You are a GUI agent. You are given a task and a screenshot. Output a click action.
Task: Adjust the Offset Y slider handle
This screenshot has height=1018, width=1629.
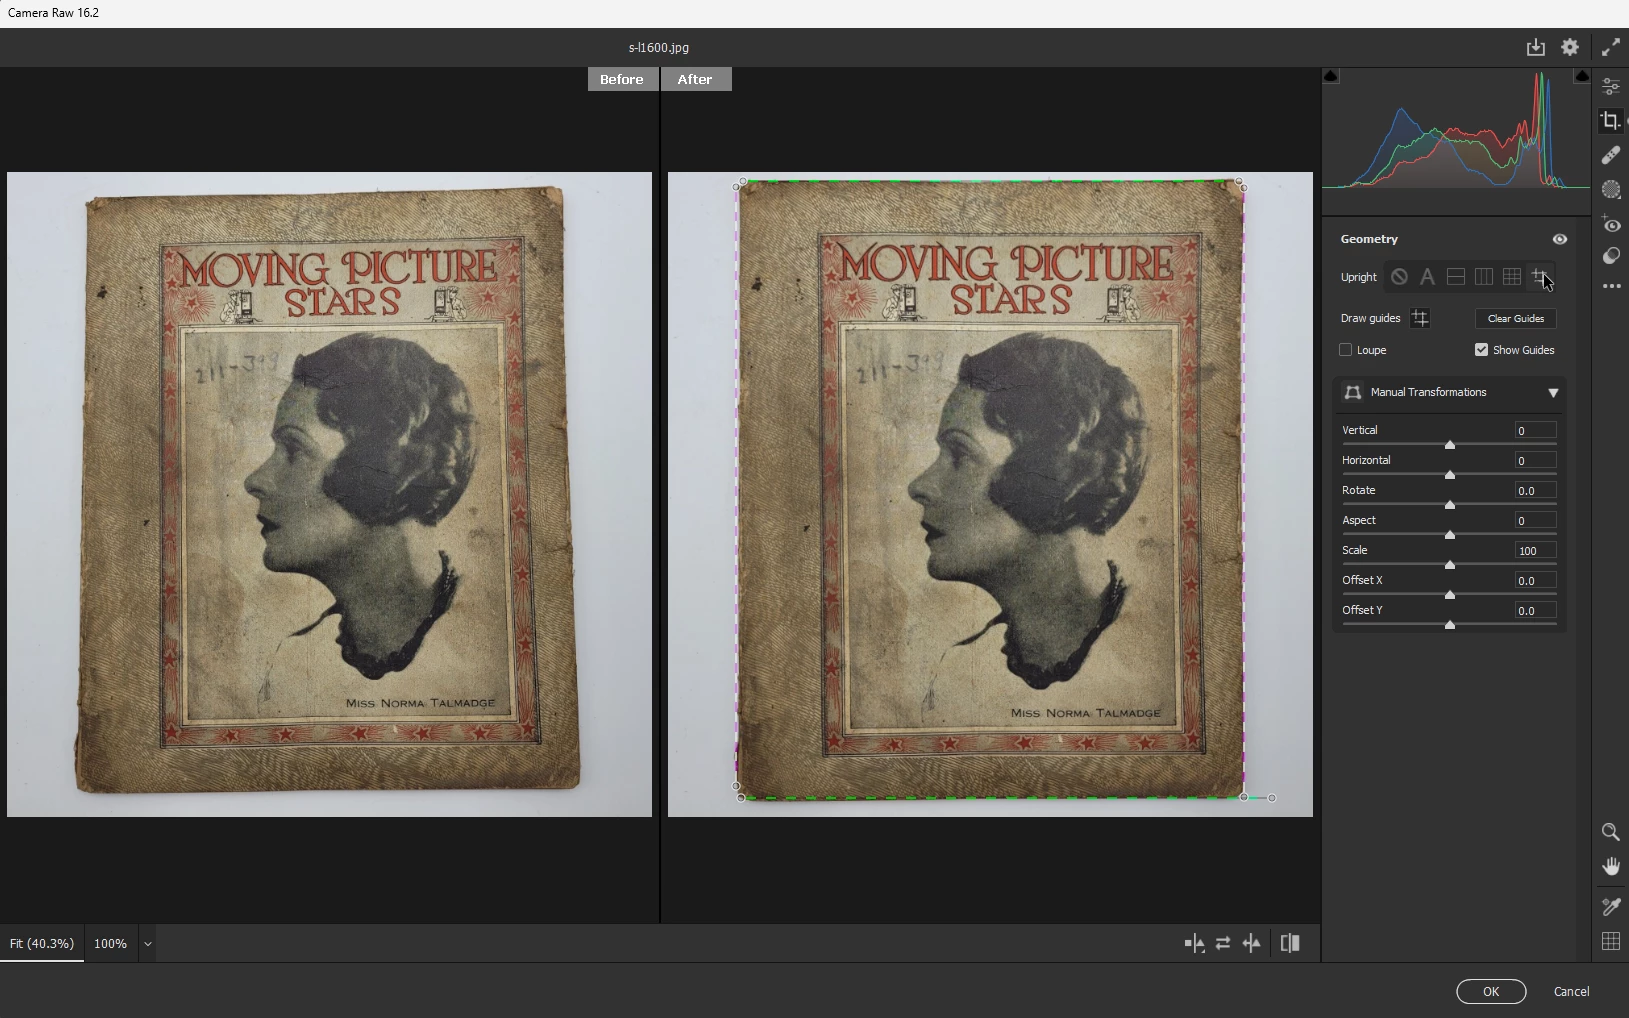[x=1450, y=625]
